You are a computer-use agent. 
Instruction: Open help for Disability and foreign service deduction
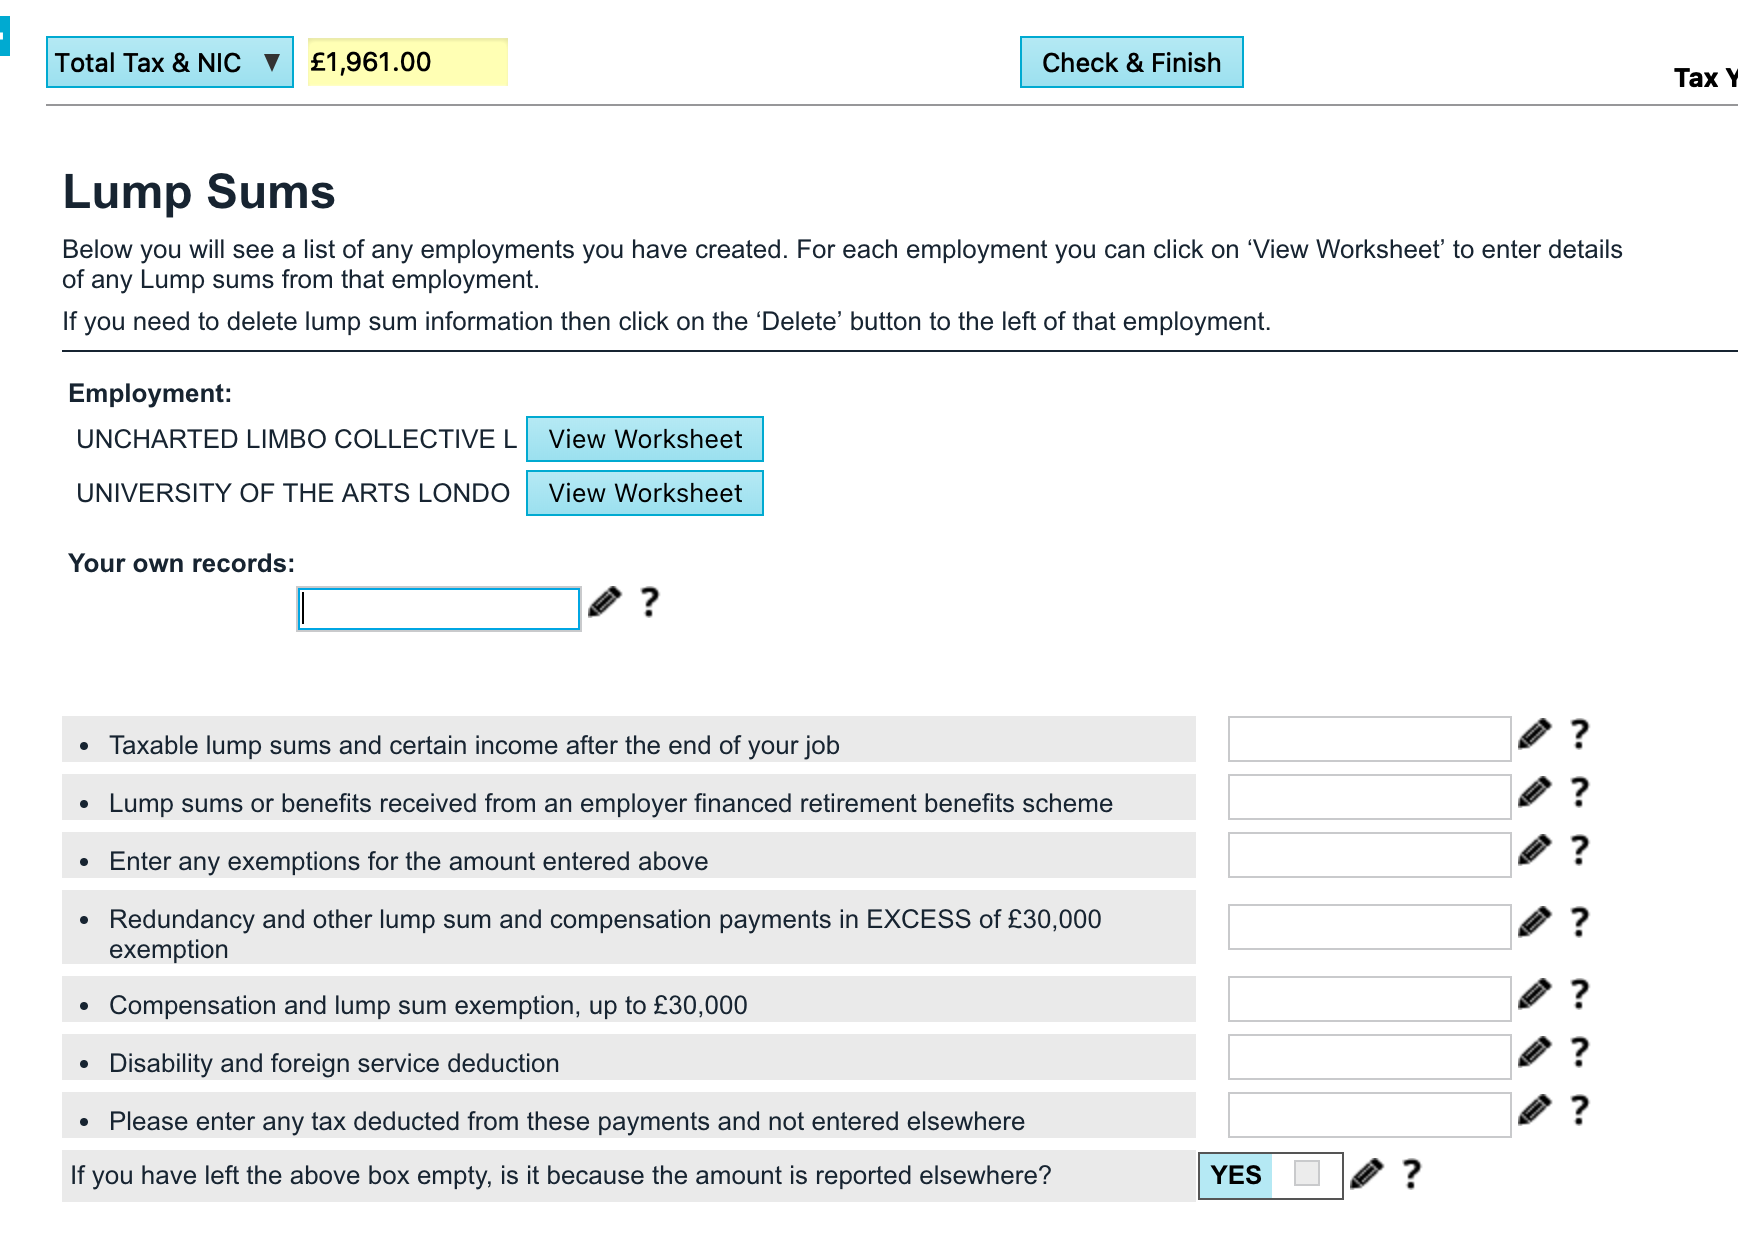point(1579,1053)
